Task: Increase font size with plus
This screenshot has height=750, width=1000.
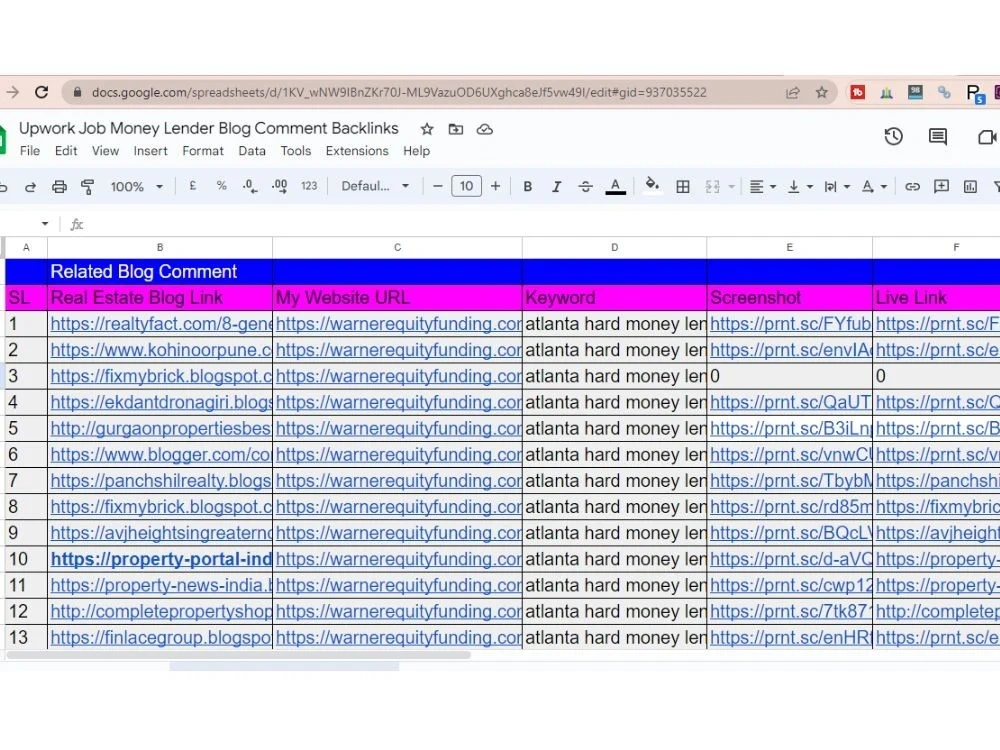Action: click(495, 186)
